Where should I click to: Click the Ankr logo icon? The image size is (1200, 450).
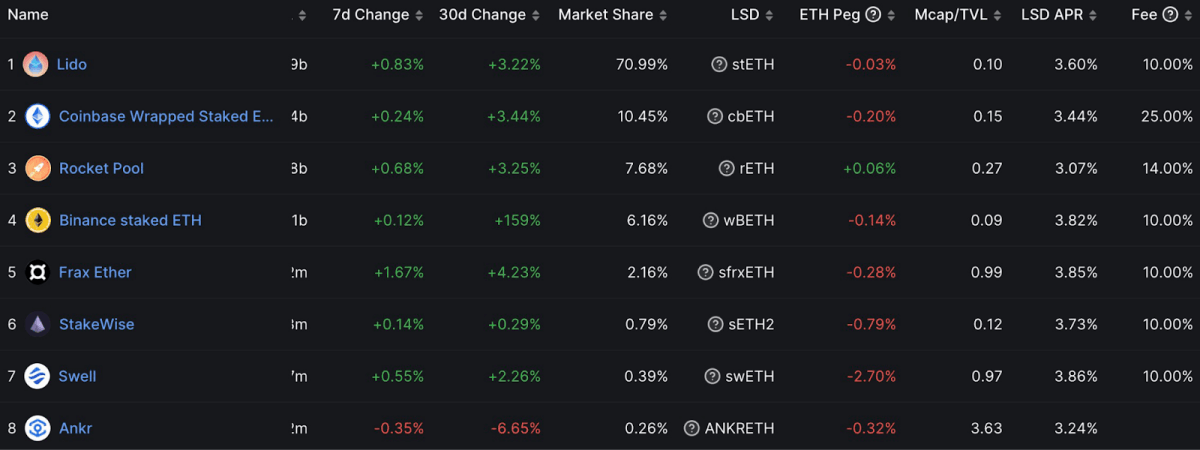[38, 428]
